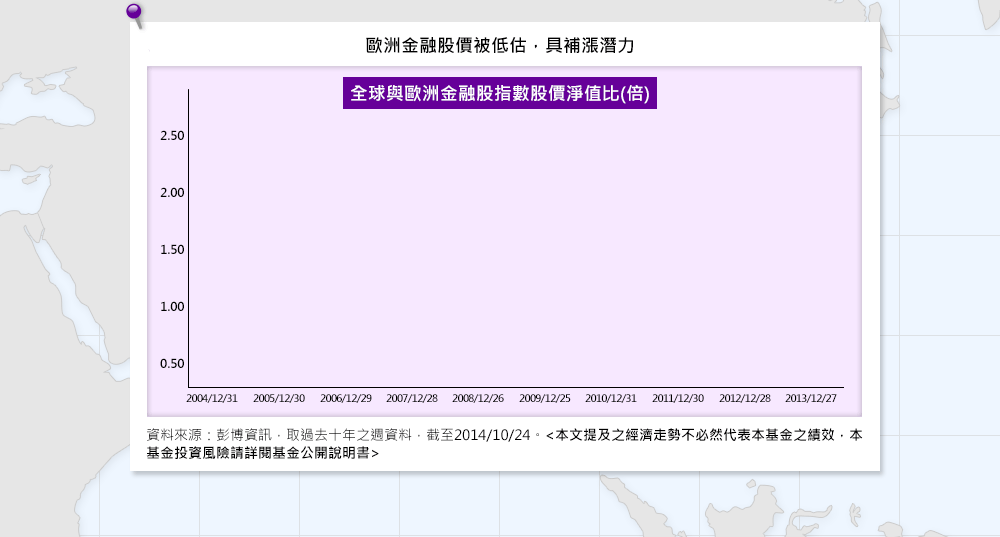Click the 2.00 y-axis label
Image resolution: width=1000 pixels, height=537 pixels.
click(x=172, y=192)
